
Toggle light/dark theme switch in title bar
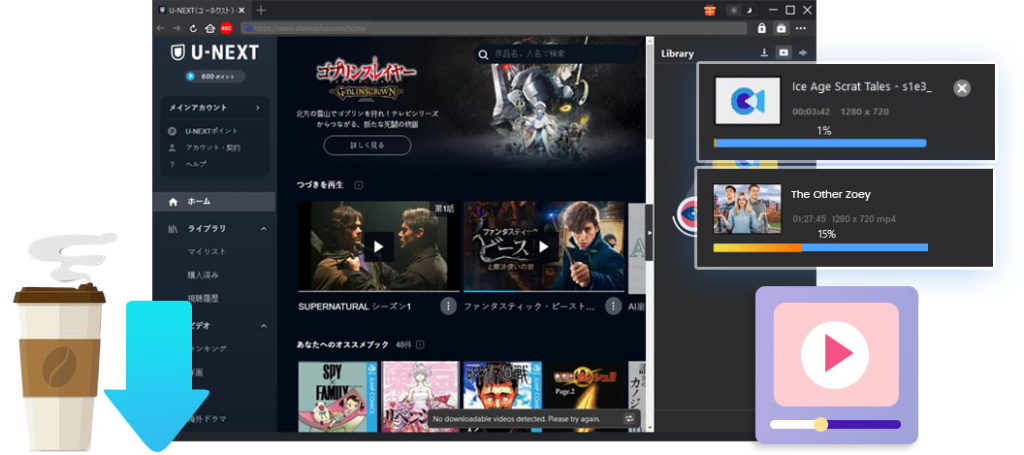[x=741, y=10]
